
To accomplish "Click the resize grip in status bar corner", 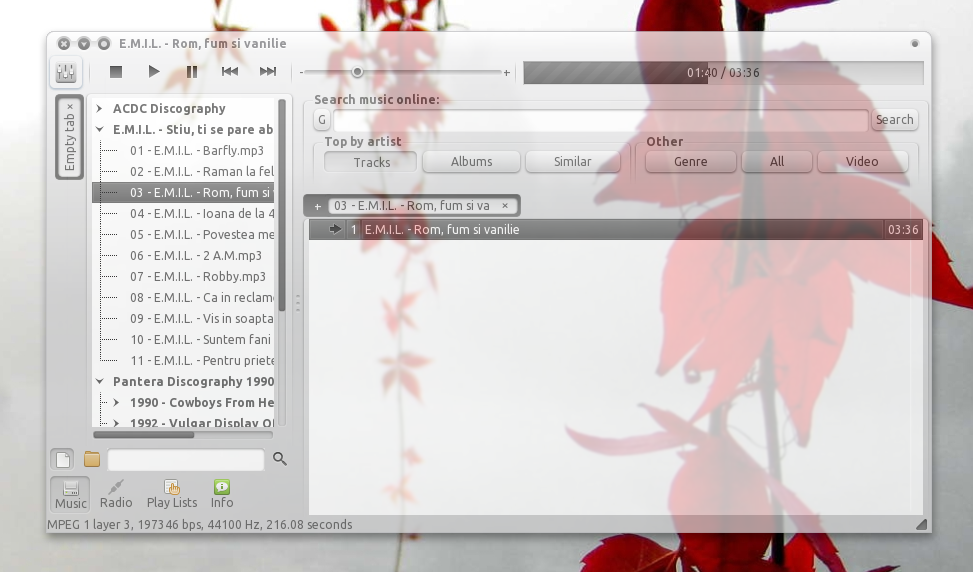I will pyautogui.click(x=921, y=525).
